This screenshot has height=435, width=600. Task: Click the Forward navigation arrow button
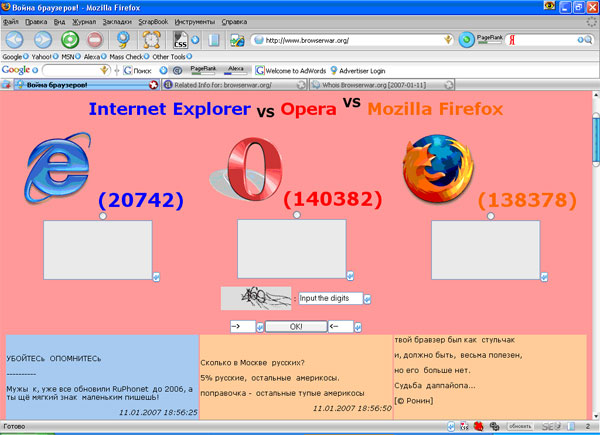44,41
